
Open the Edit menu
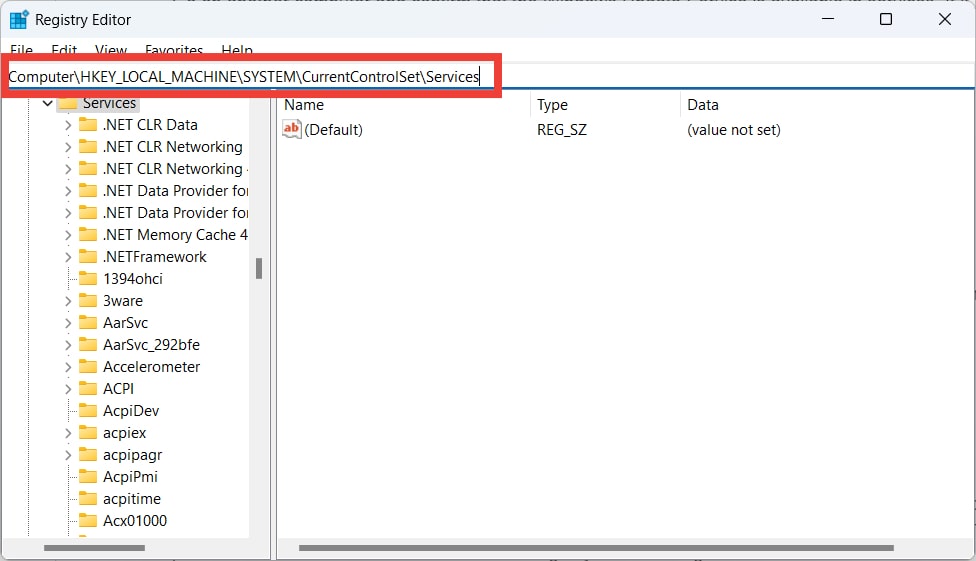(64, 49)
